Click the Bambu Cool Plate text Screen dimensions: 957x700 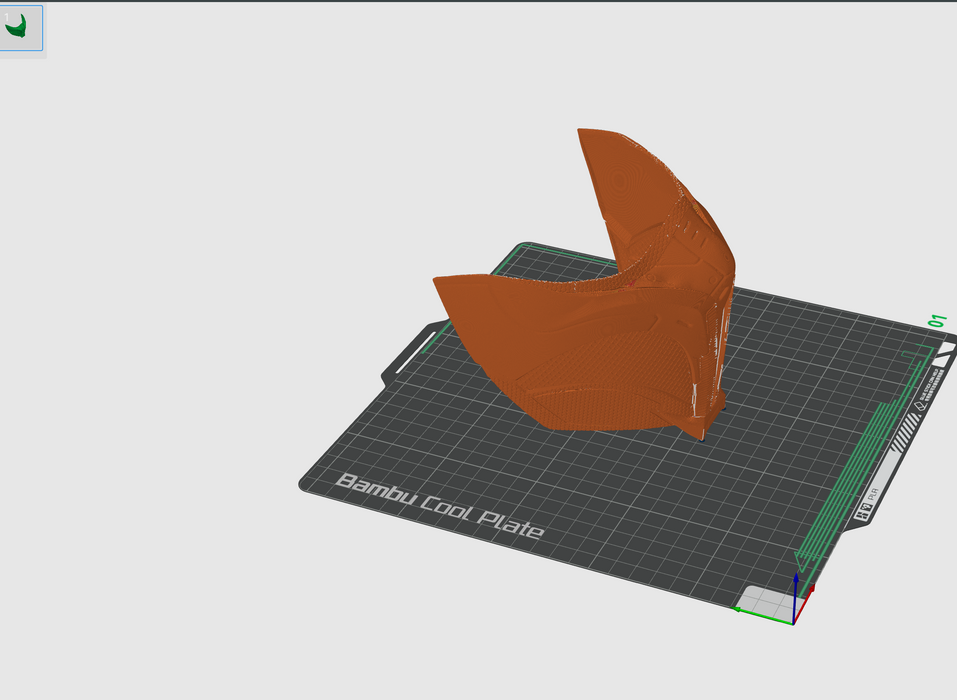click(440, 505)
